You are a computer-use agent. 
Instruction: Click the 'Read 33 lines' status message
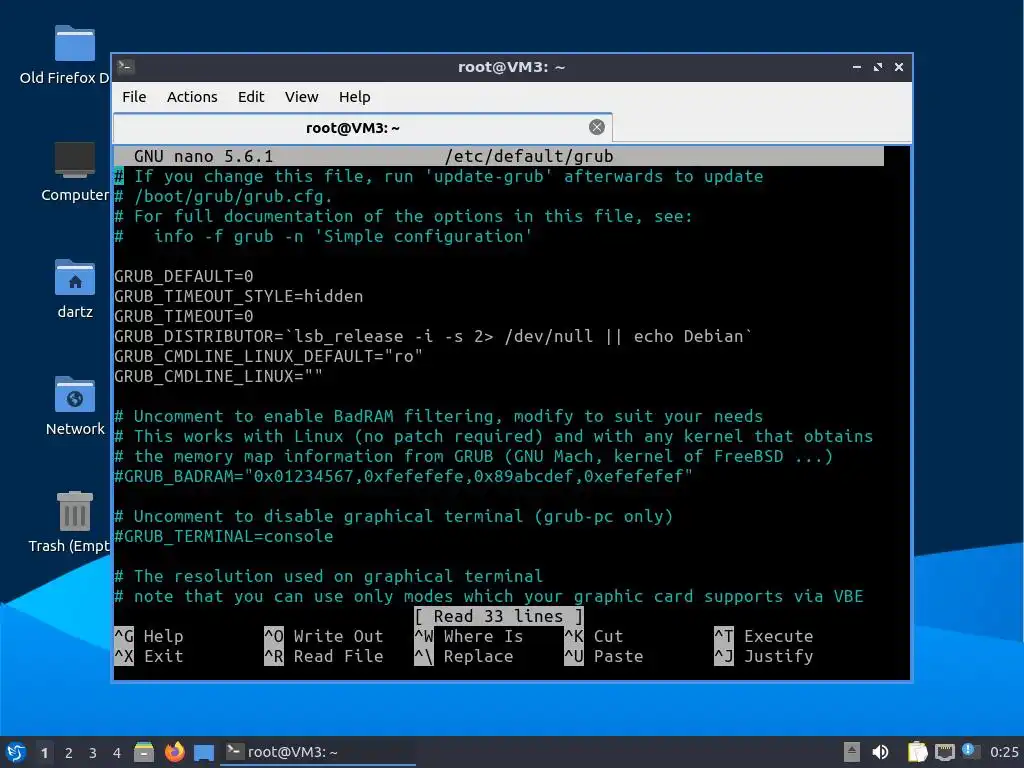point(498,616)
